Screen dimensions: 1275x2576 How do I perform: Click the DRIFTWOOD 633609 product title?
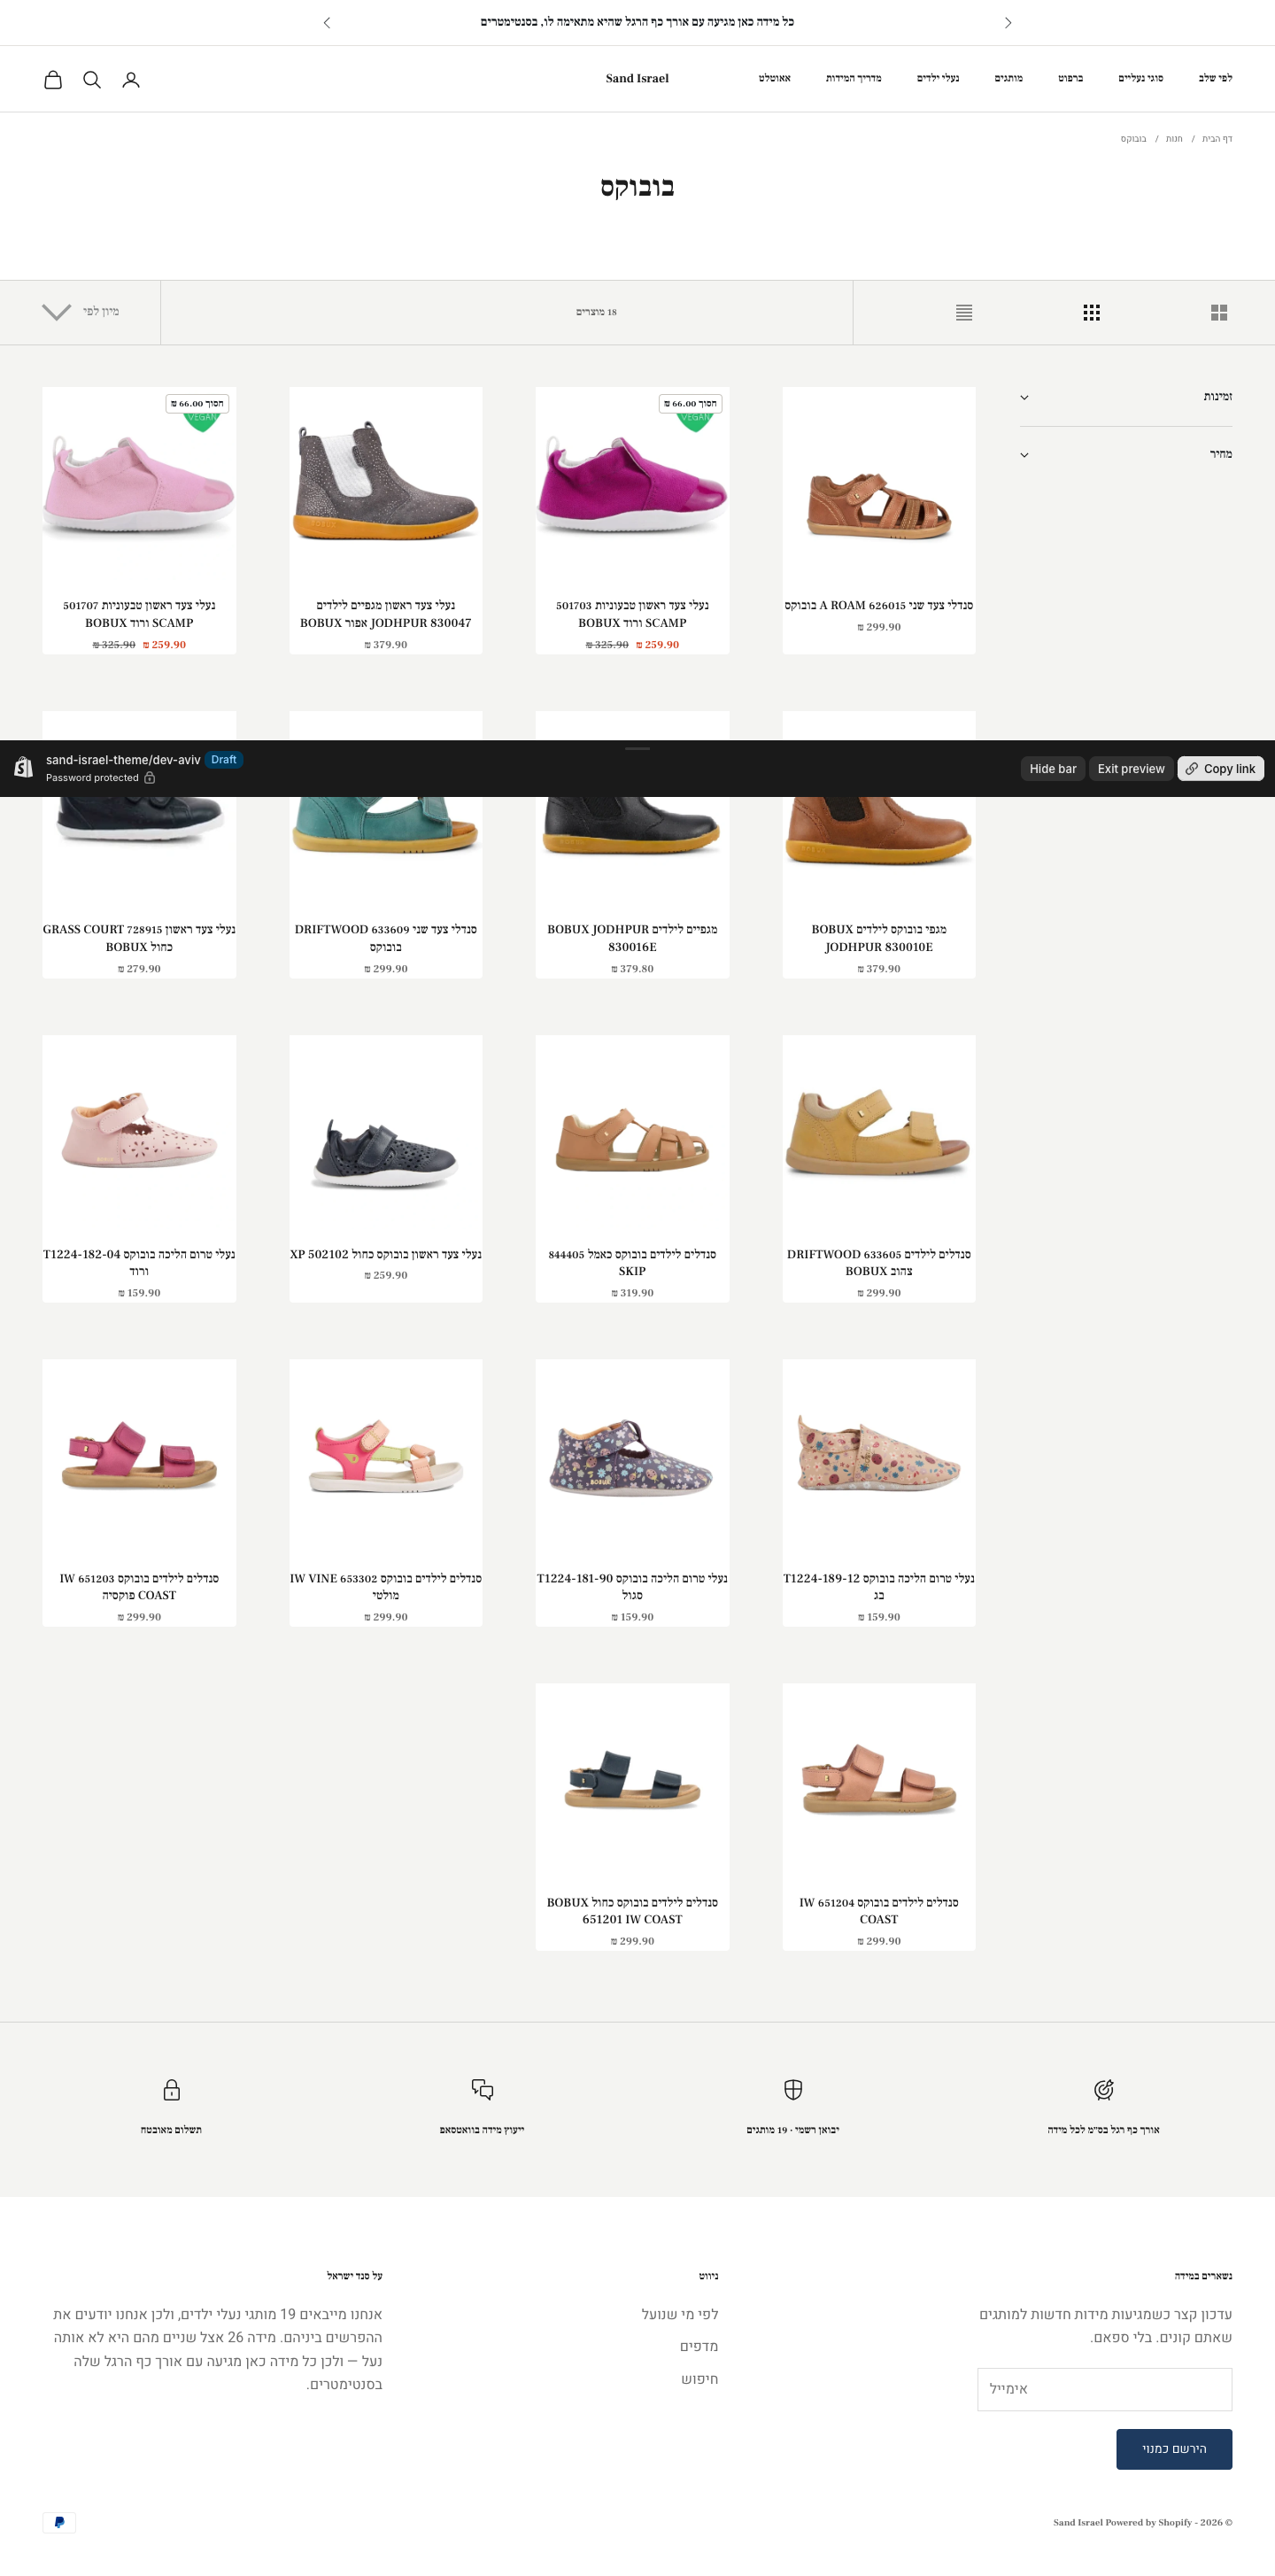(386, 938)
